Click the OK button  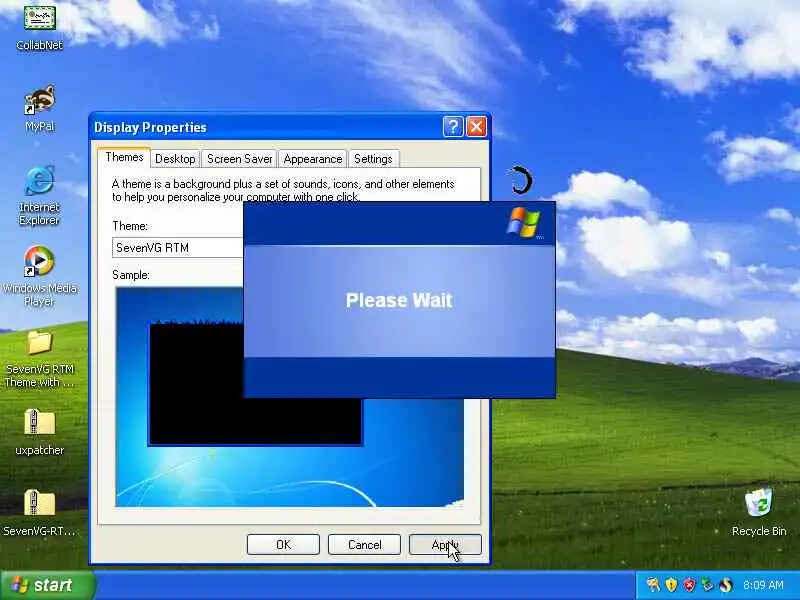point(283,544)
